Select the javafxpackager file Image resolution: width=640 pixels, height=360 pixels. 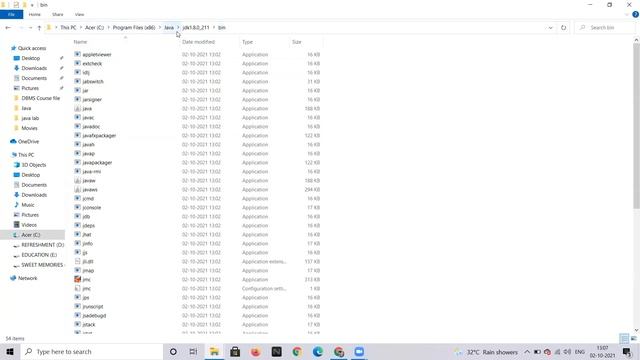(x=99, y=136)
